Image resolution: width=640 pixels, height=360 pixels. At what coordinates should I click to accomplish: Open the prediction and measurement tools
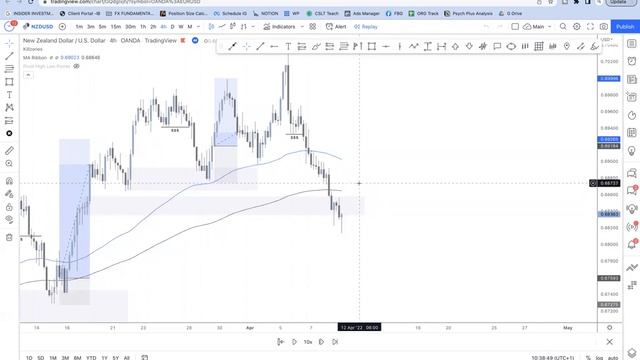(9, 120)
